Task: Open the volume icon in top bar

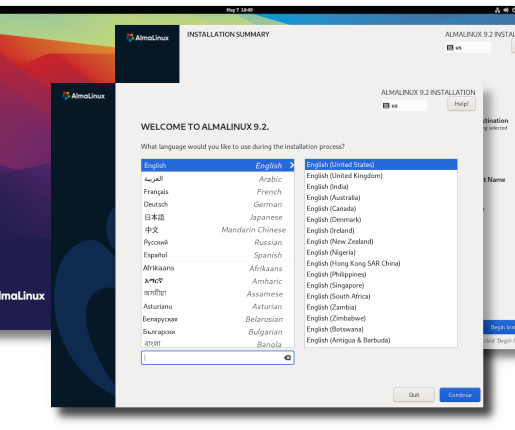Action: [x=506, y=10]
